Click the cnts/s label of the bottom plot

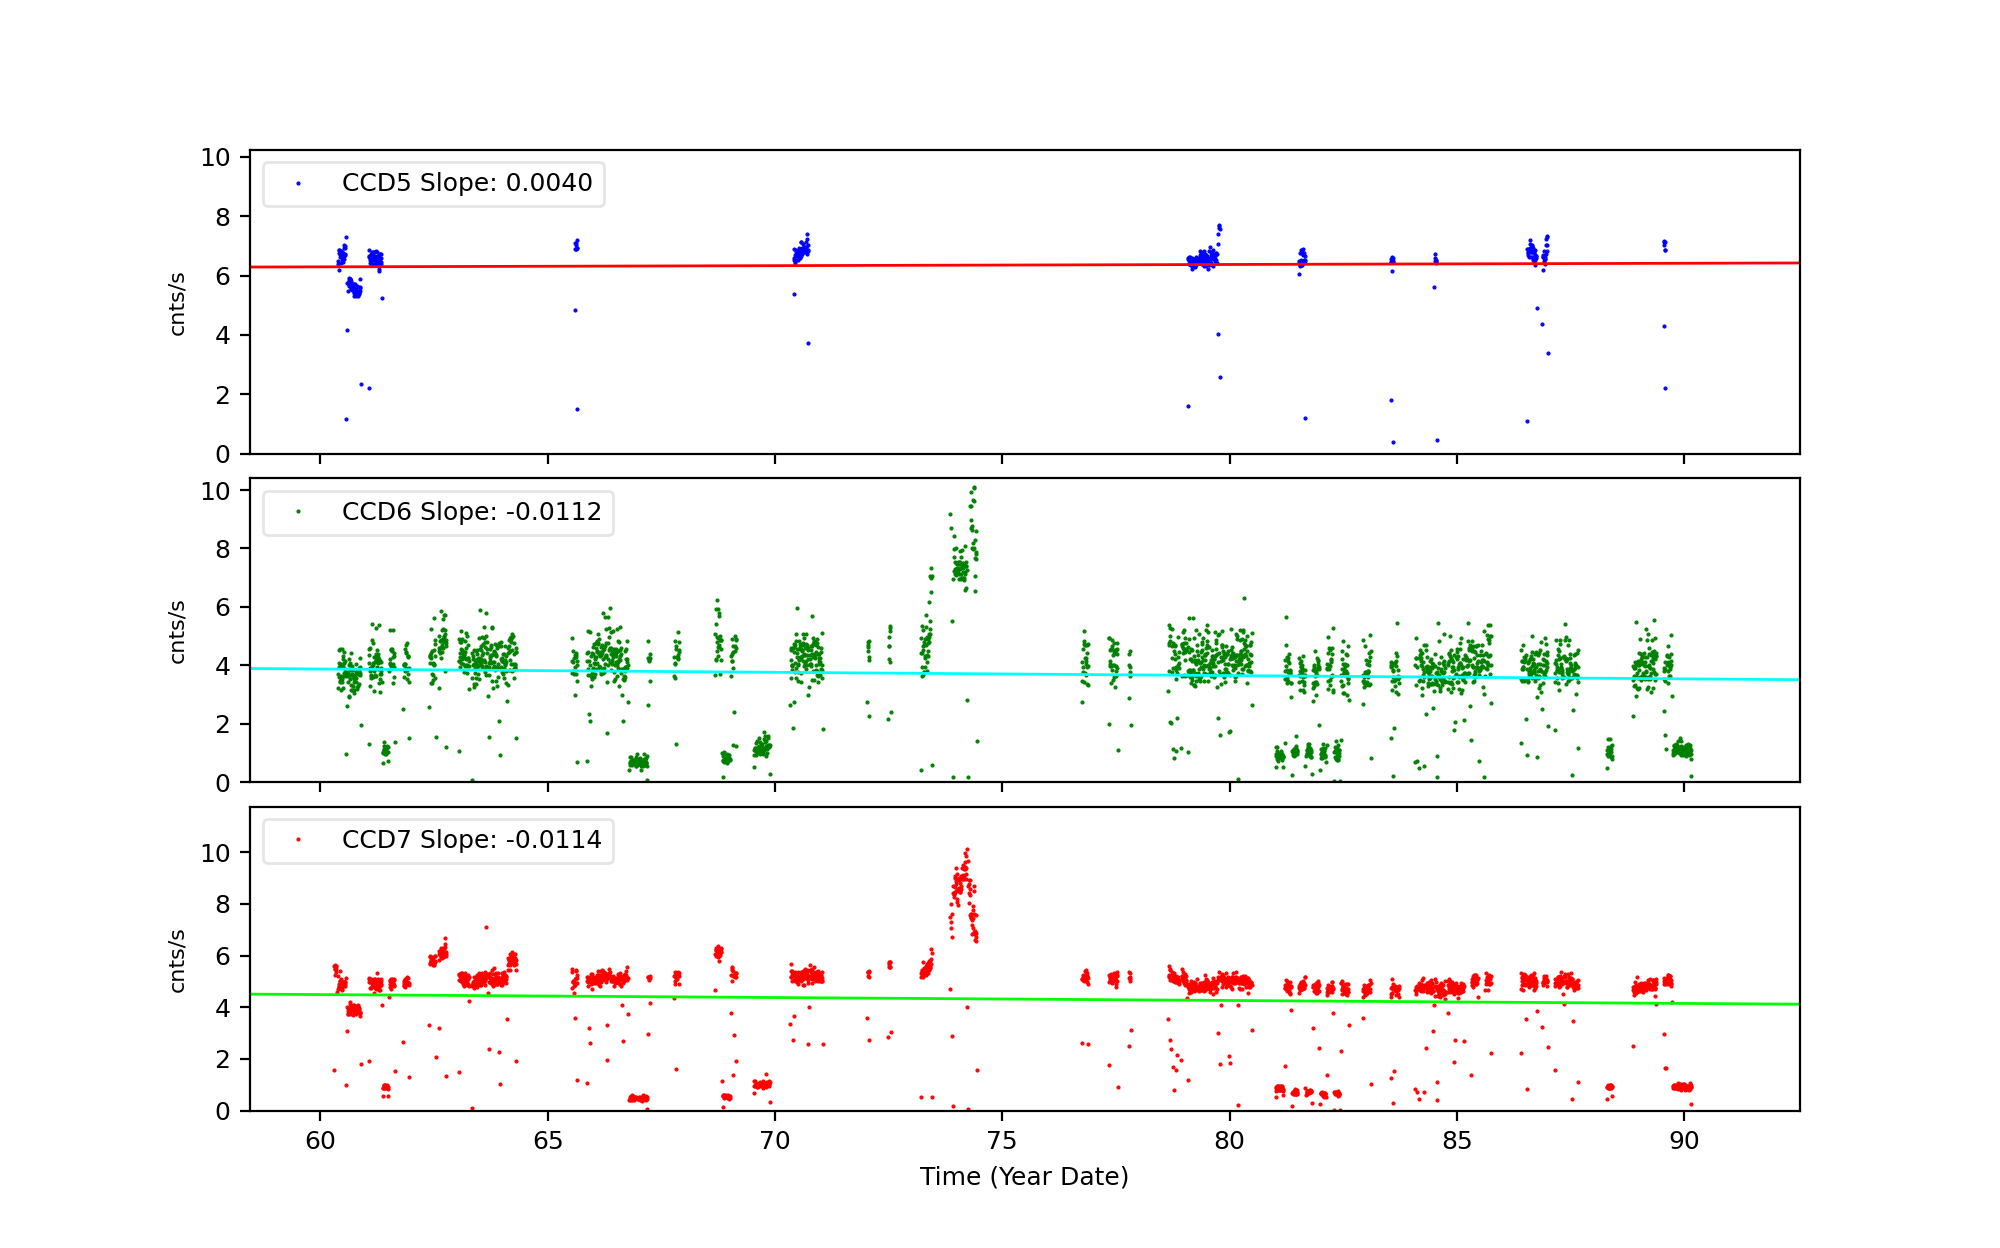pos(178,960)
